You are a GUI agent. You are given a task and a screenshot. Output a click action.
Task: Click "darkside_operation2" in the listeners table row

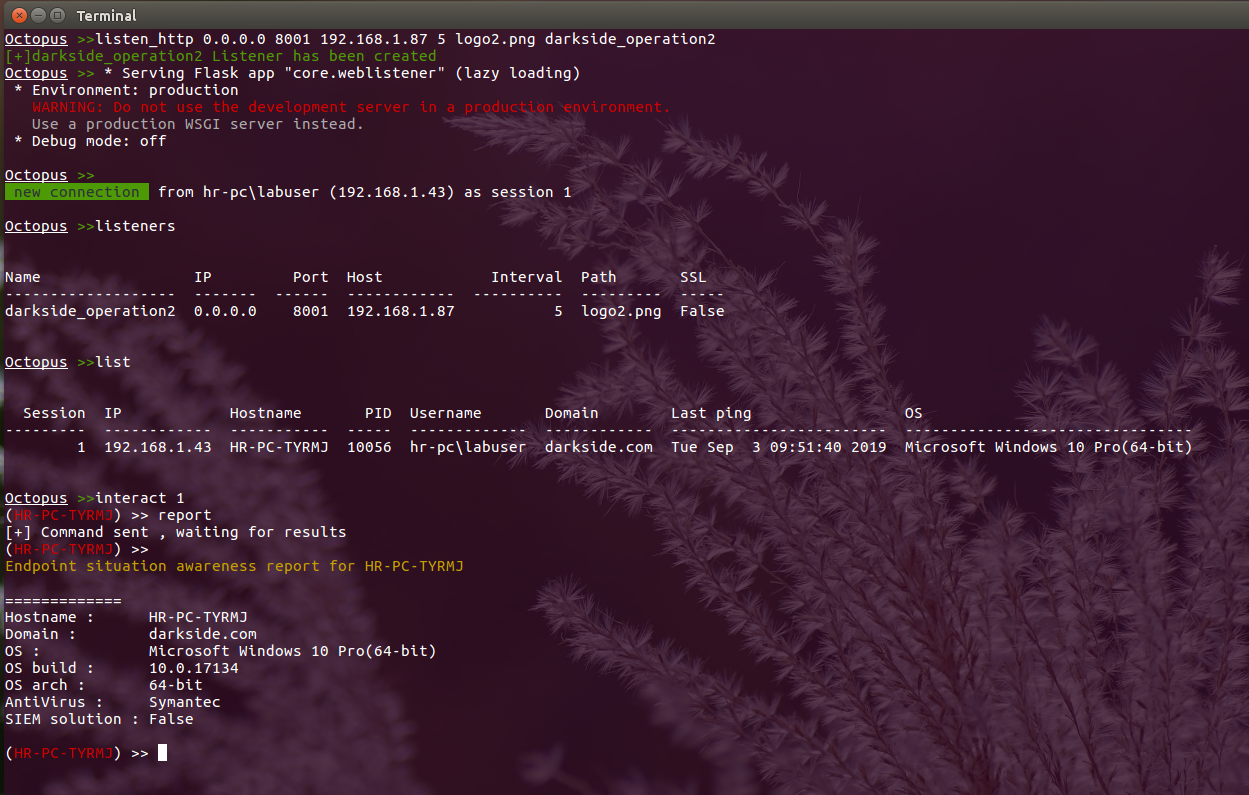tap(90, 311)
